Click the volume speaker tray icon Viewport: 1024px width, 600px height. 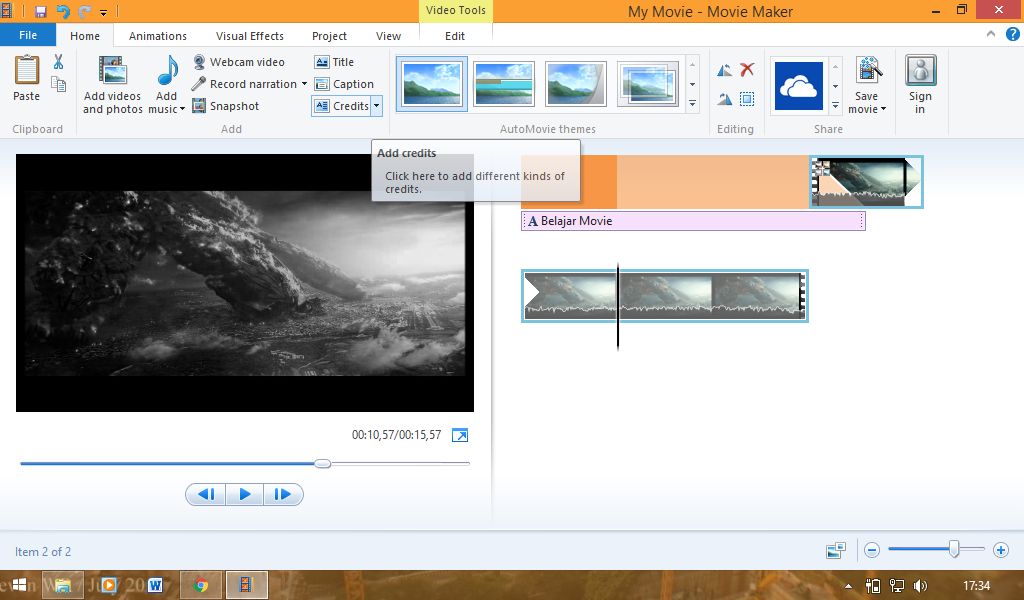920,586
